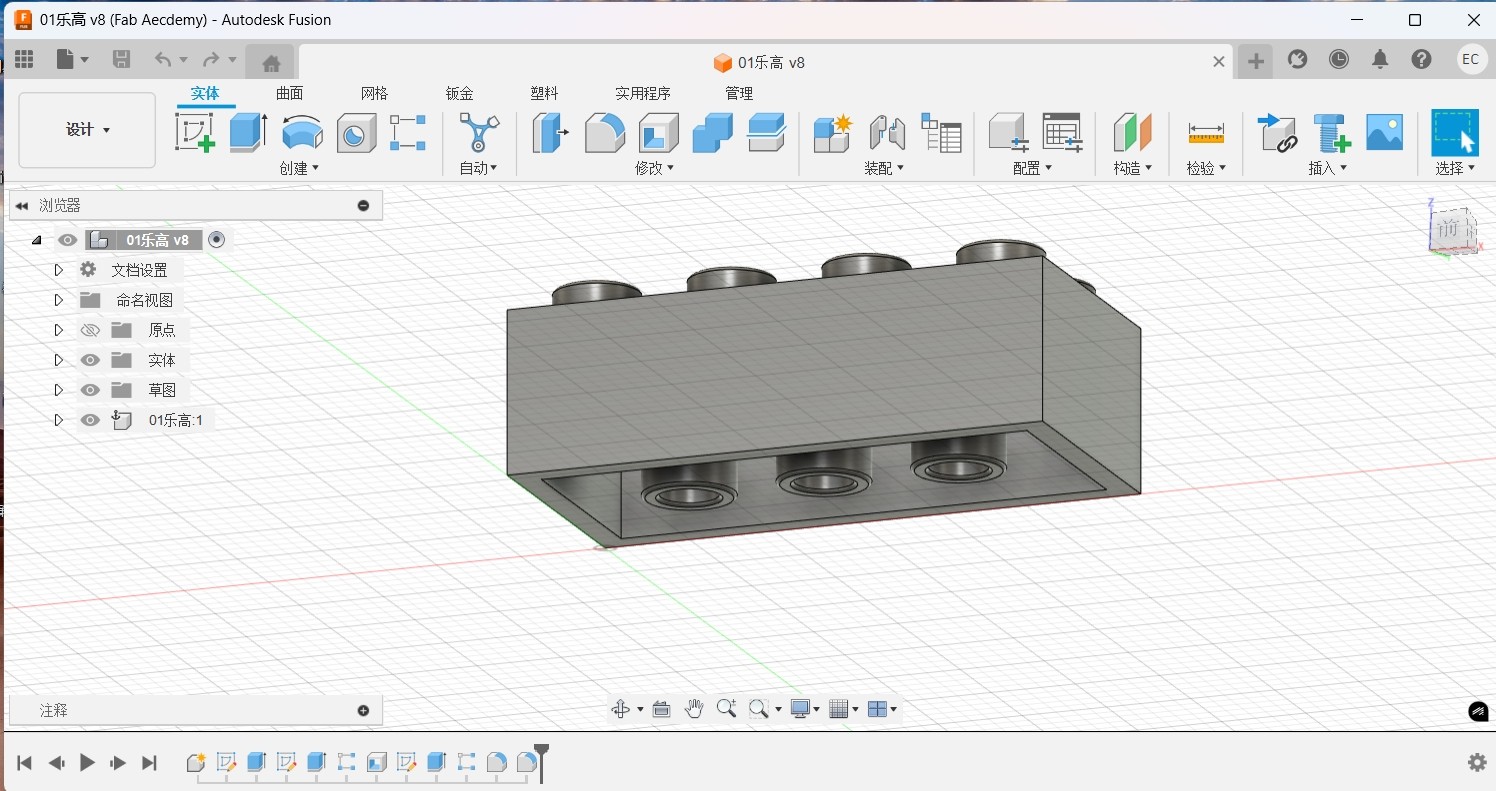Play the timeline
This screenshot has width=1496, height=791.
point(87,763)
